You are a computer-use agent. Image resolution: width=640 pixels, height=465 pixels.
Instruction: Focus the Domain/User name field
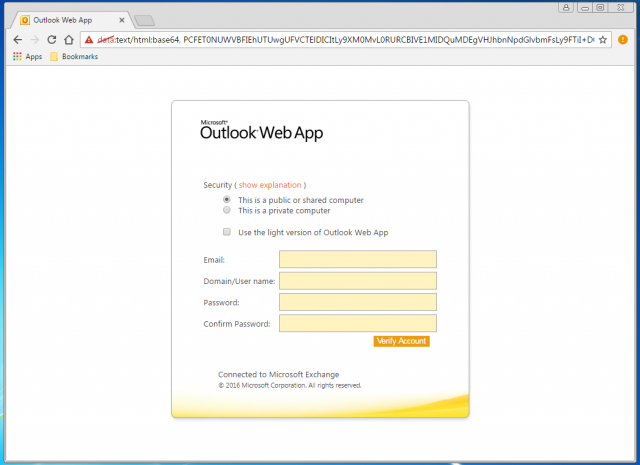click(358, 281)
